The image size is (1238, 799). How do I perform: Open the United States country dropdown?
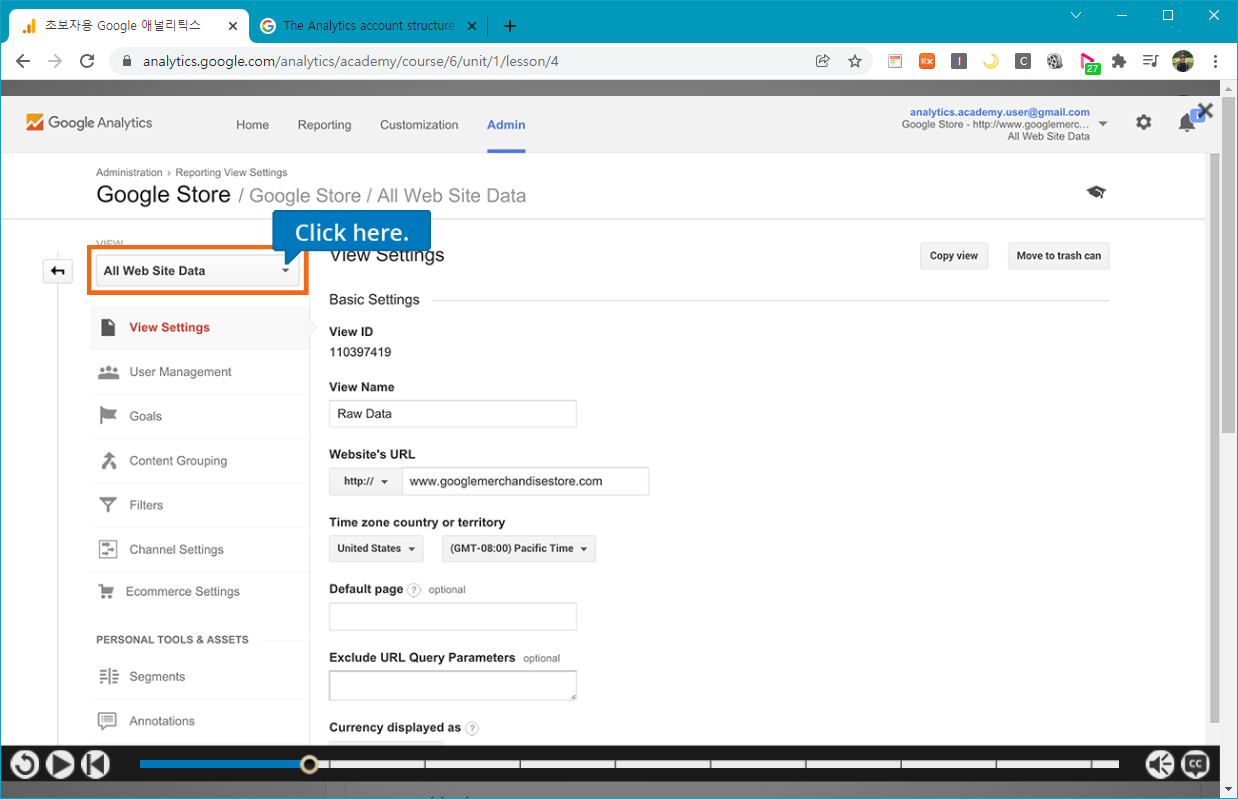tap(376, 549)
